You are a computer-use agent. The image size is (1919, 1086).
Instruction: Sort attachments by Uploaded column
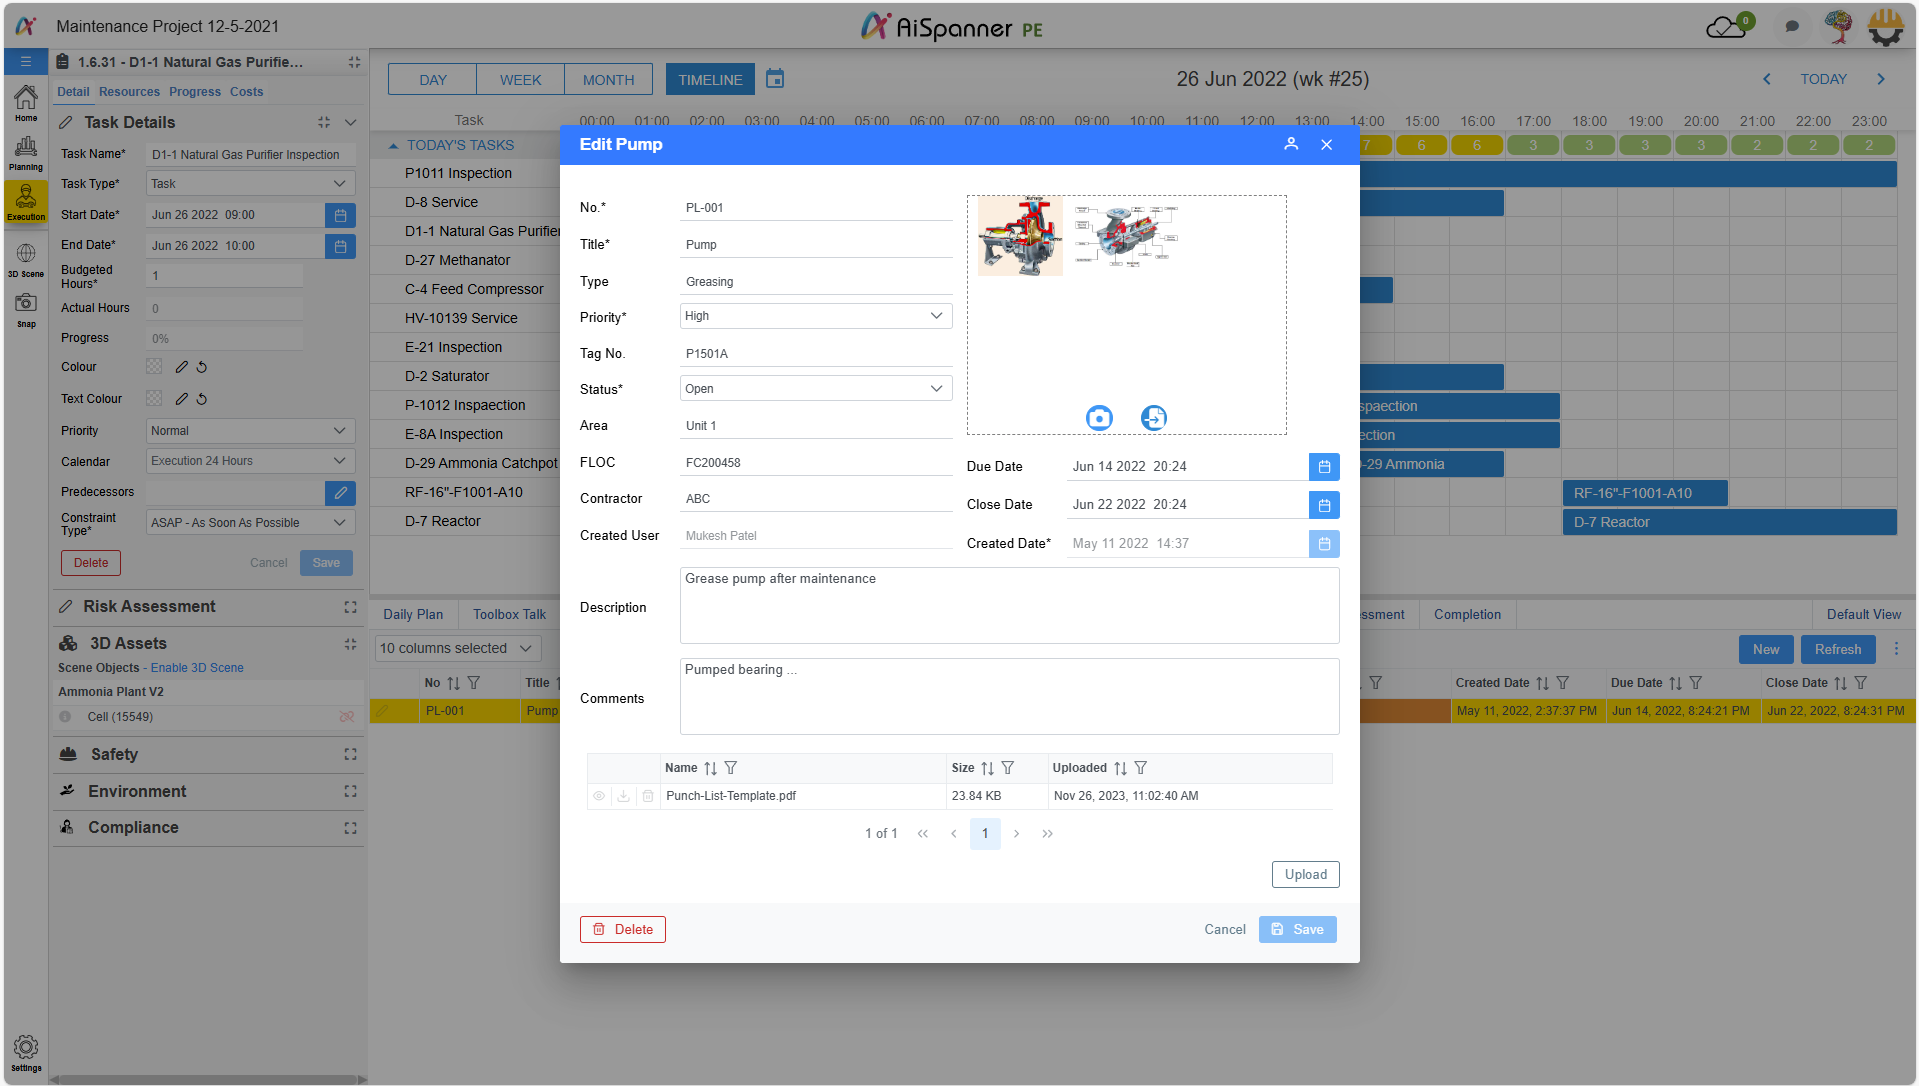[x=1120, y=768]
